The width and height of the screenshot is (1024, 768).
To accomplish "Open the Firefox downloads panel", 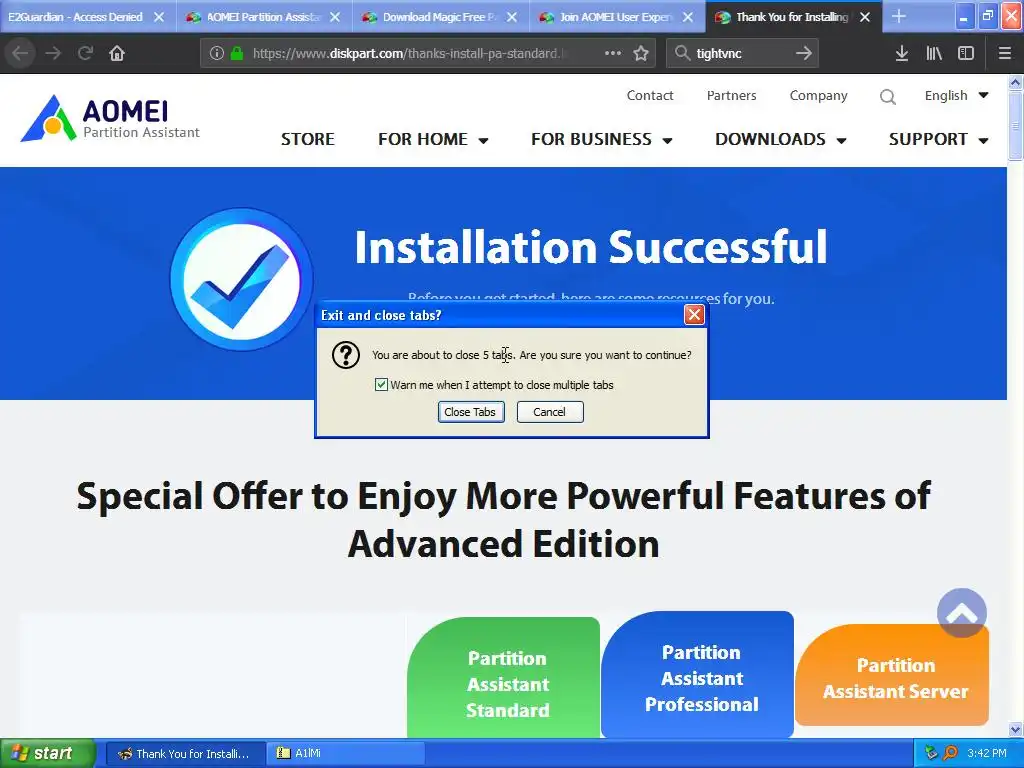I will tap(902, 53).
